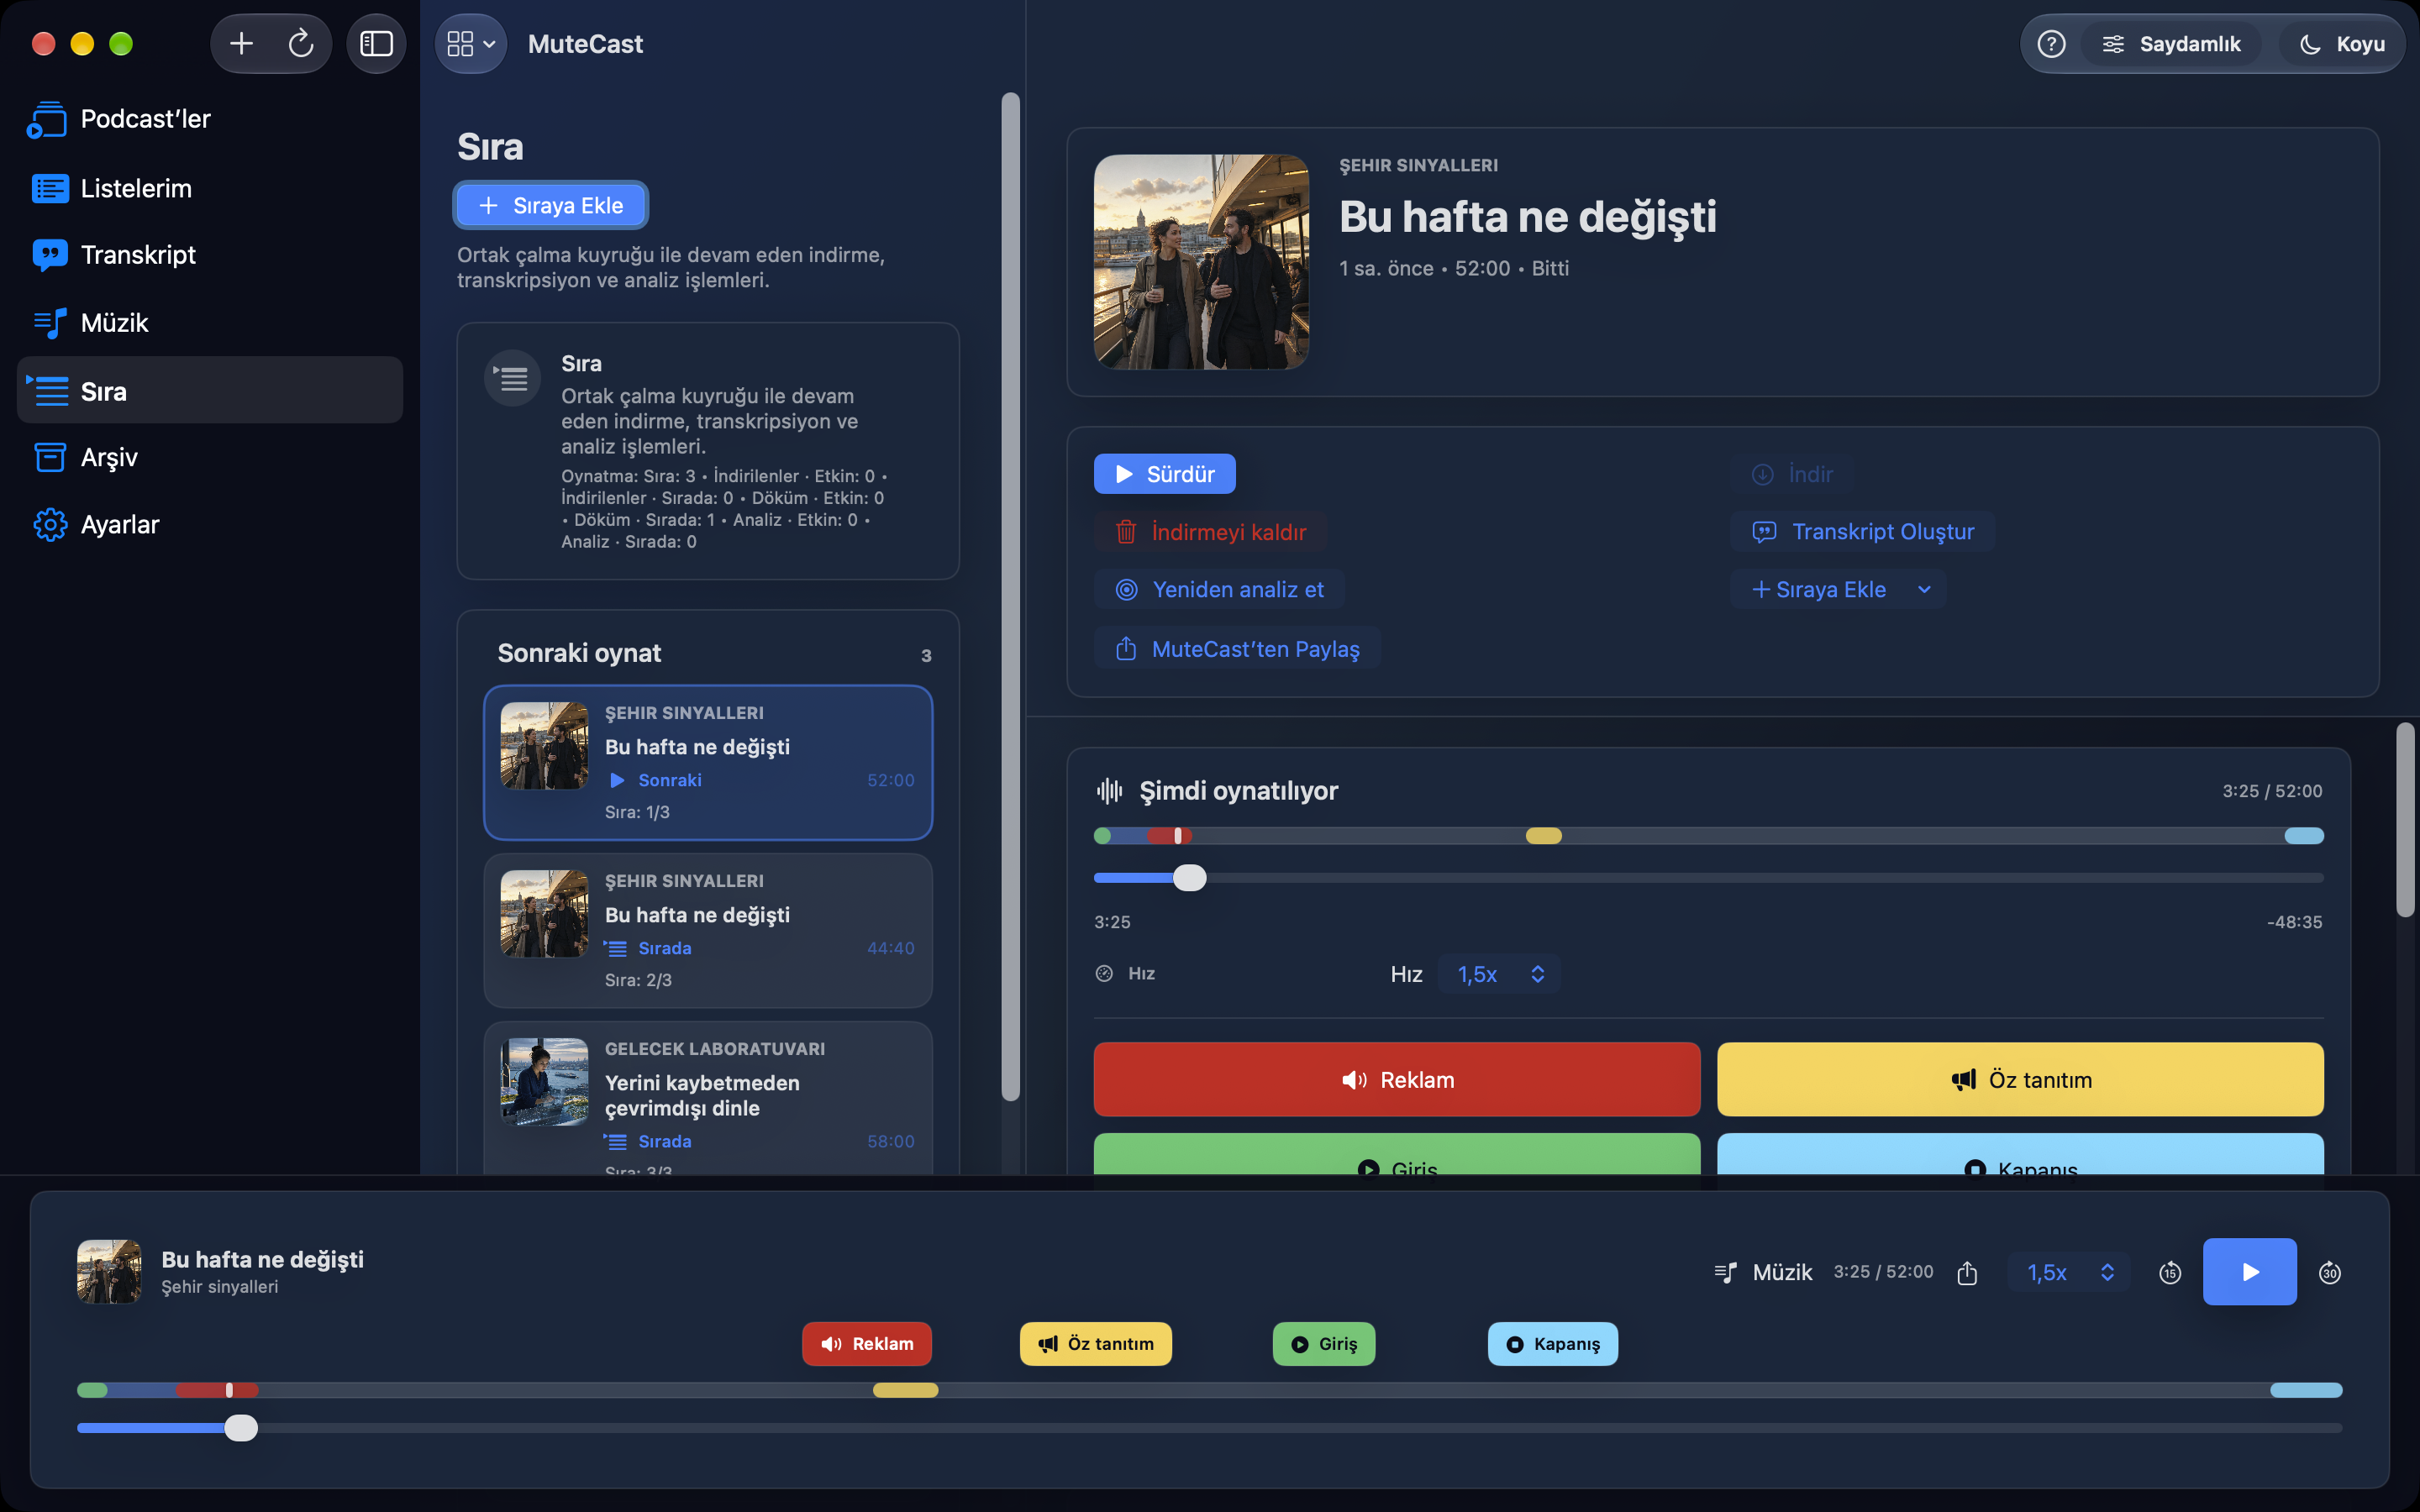
Task: Click the light blue end segment on bottom timeline
Action: click(x=2306, y=1390)
